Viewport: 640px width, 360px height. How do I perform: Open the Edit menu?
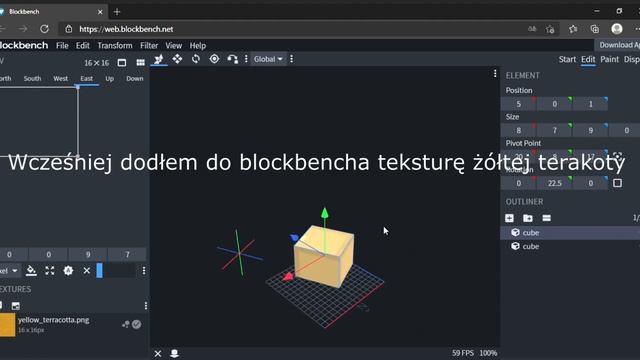pos(82,45)
